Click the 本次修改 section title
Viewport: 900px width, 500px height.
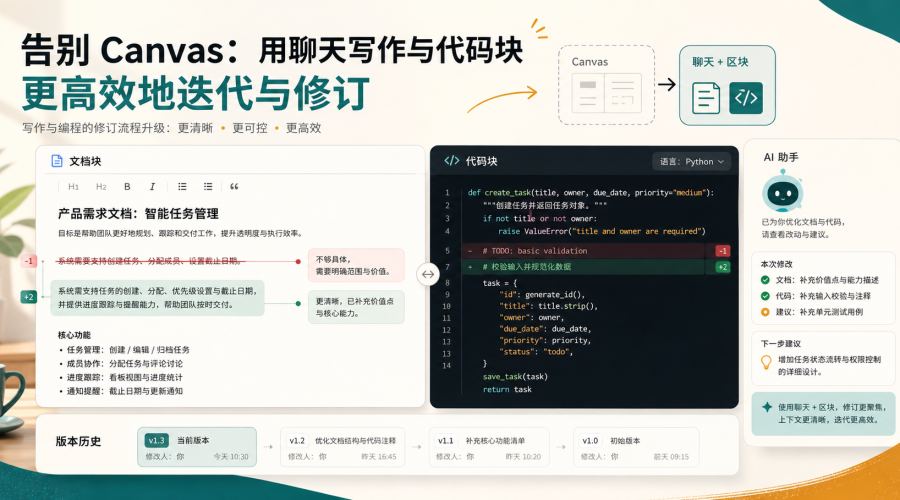(x=777, y=264)
